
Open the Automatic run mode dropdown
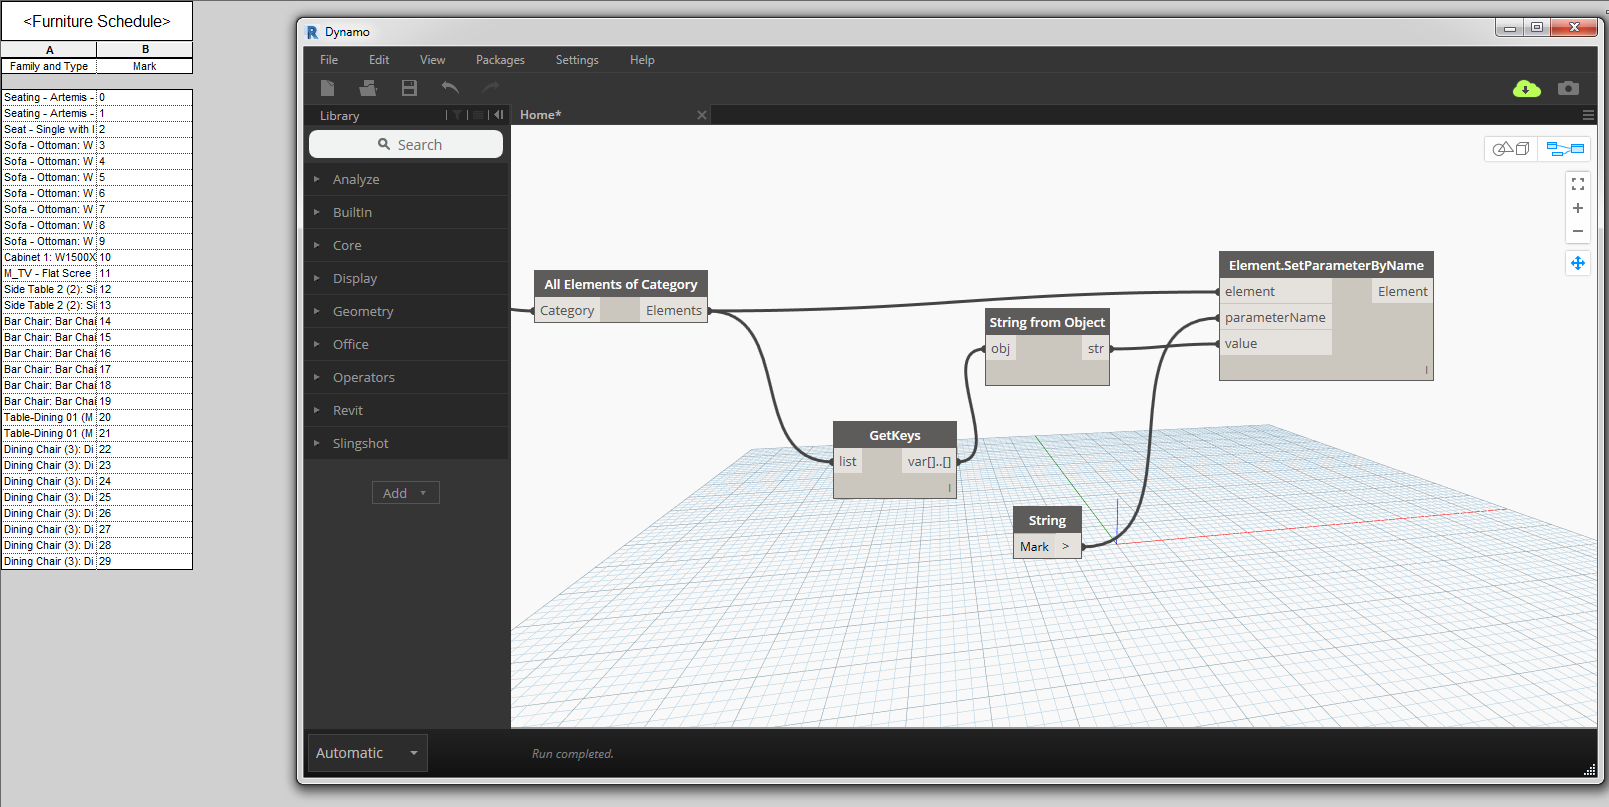tap(367, 753)
